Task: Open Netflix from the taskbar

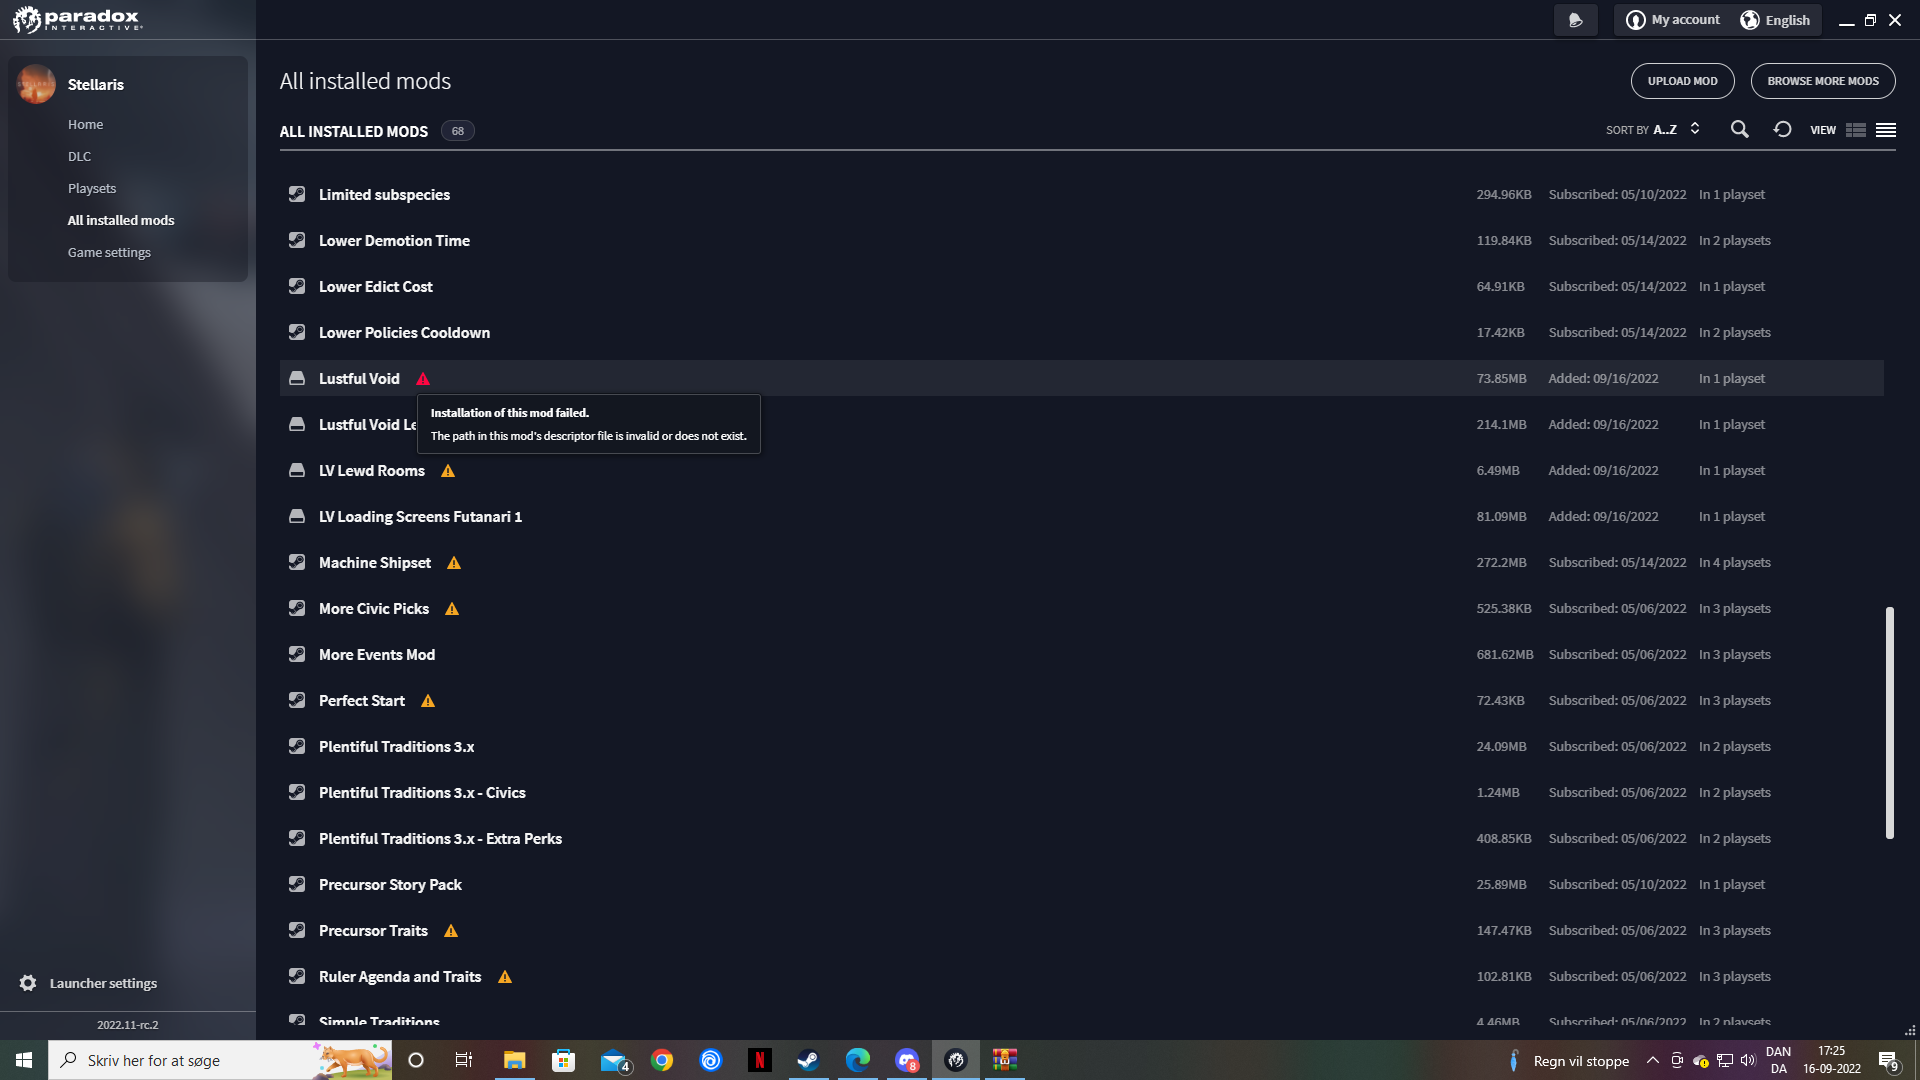Action: (760, 1060)
